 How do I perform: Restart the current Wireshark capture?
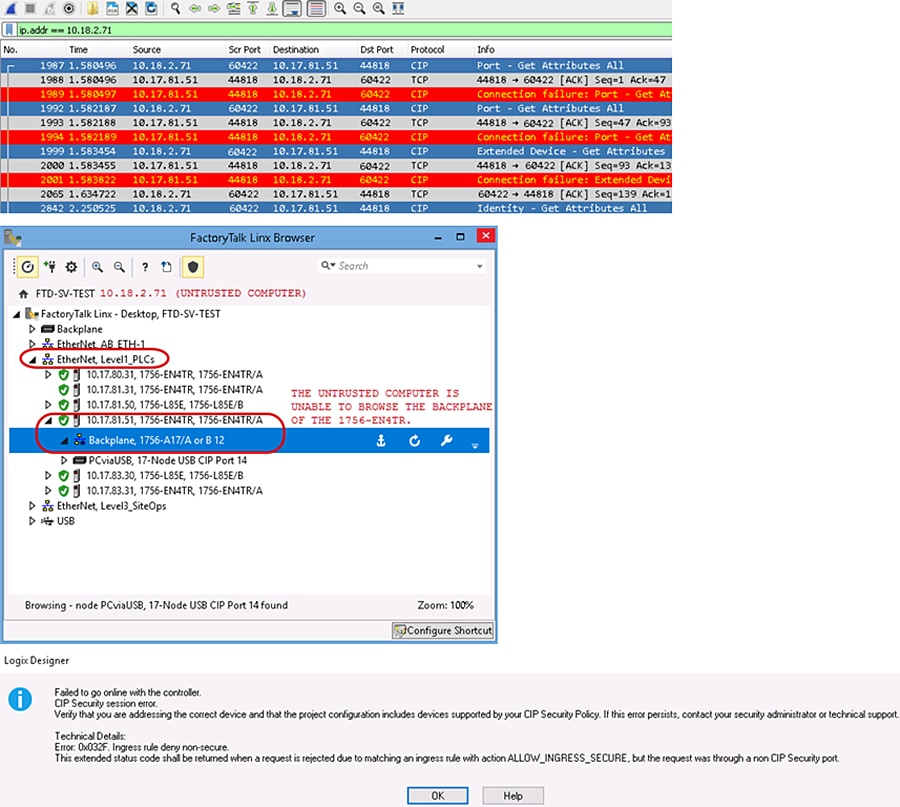tap(50, 8)
